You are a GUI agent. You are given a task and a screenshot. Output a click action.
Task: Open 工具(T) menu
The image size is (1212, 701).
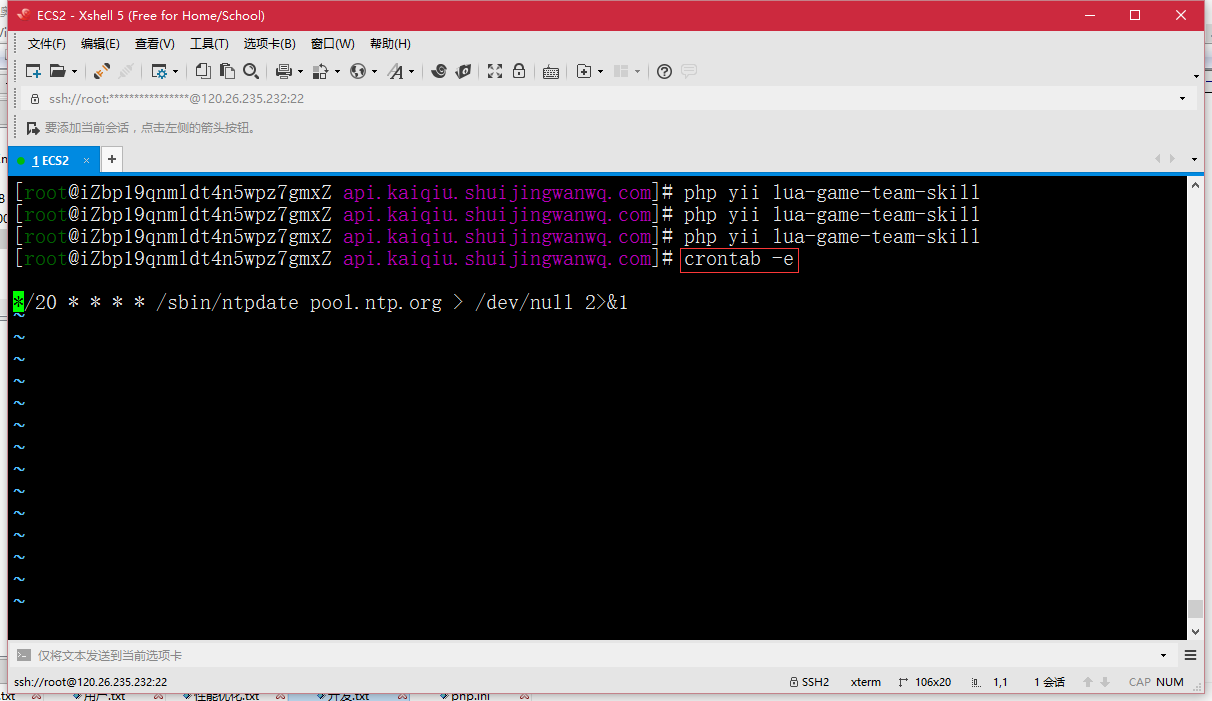click(x=209, y=44)
